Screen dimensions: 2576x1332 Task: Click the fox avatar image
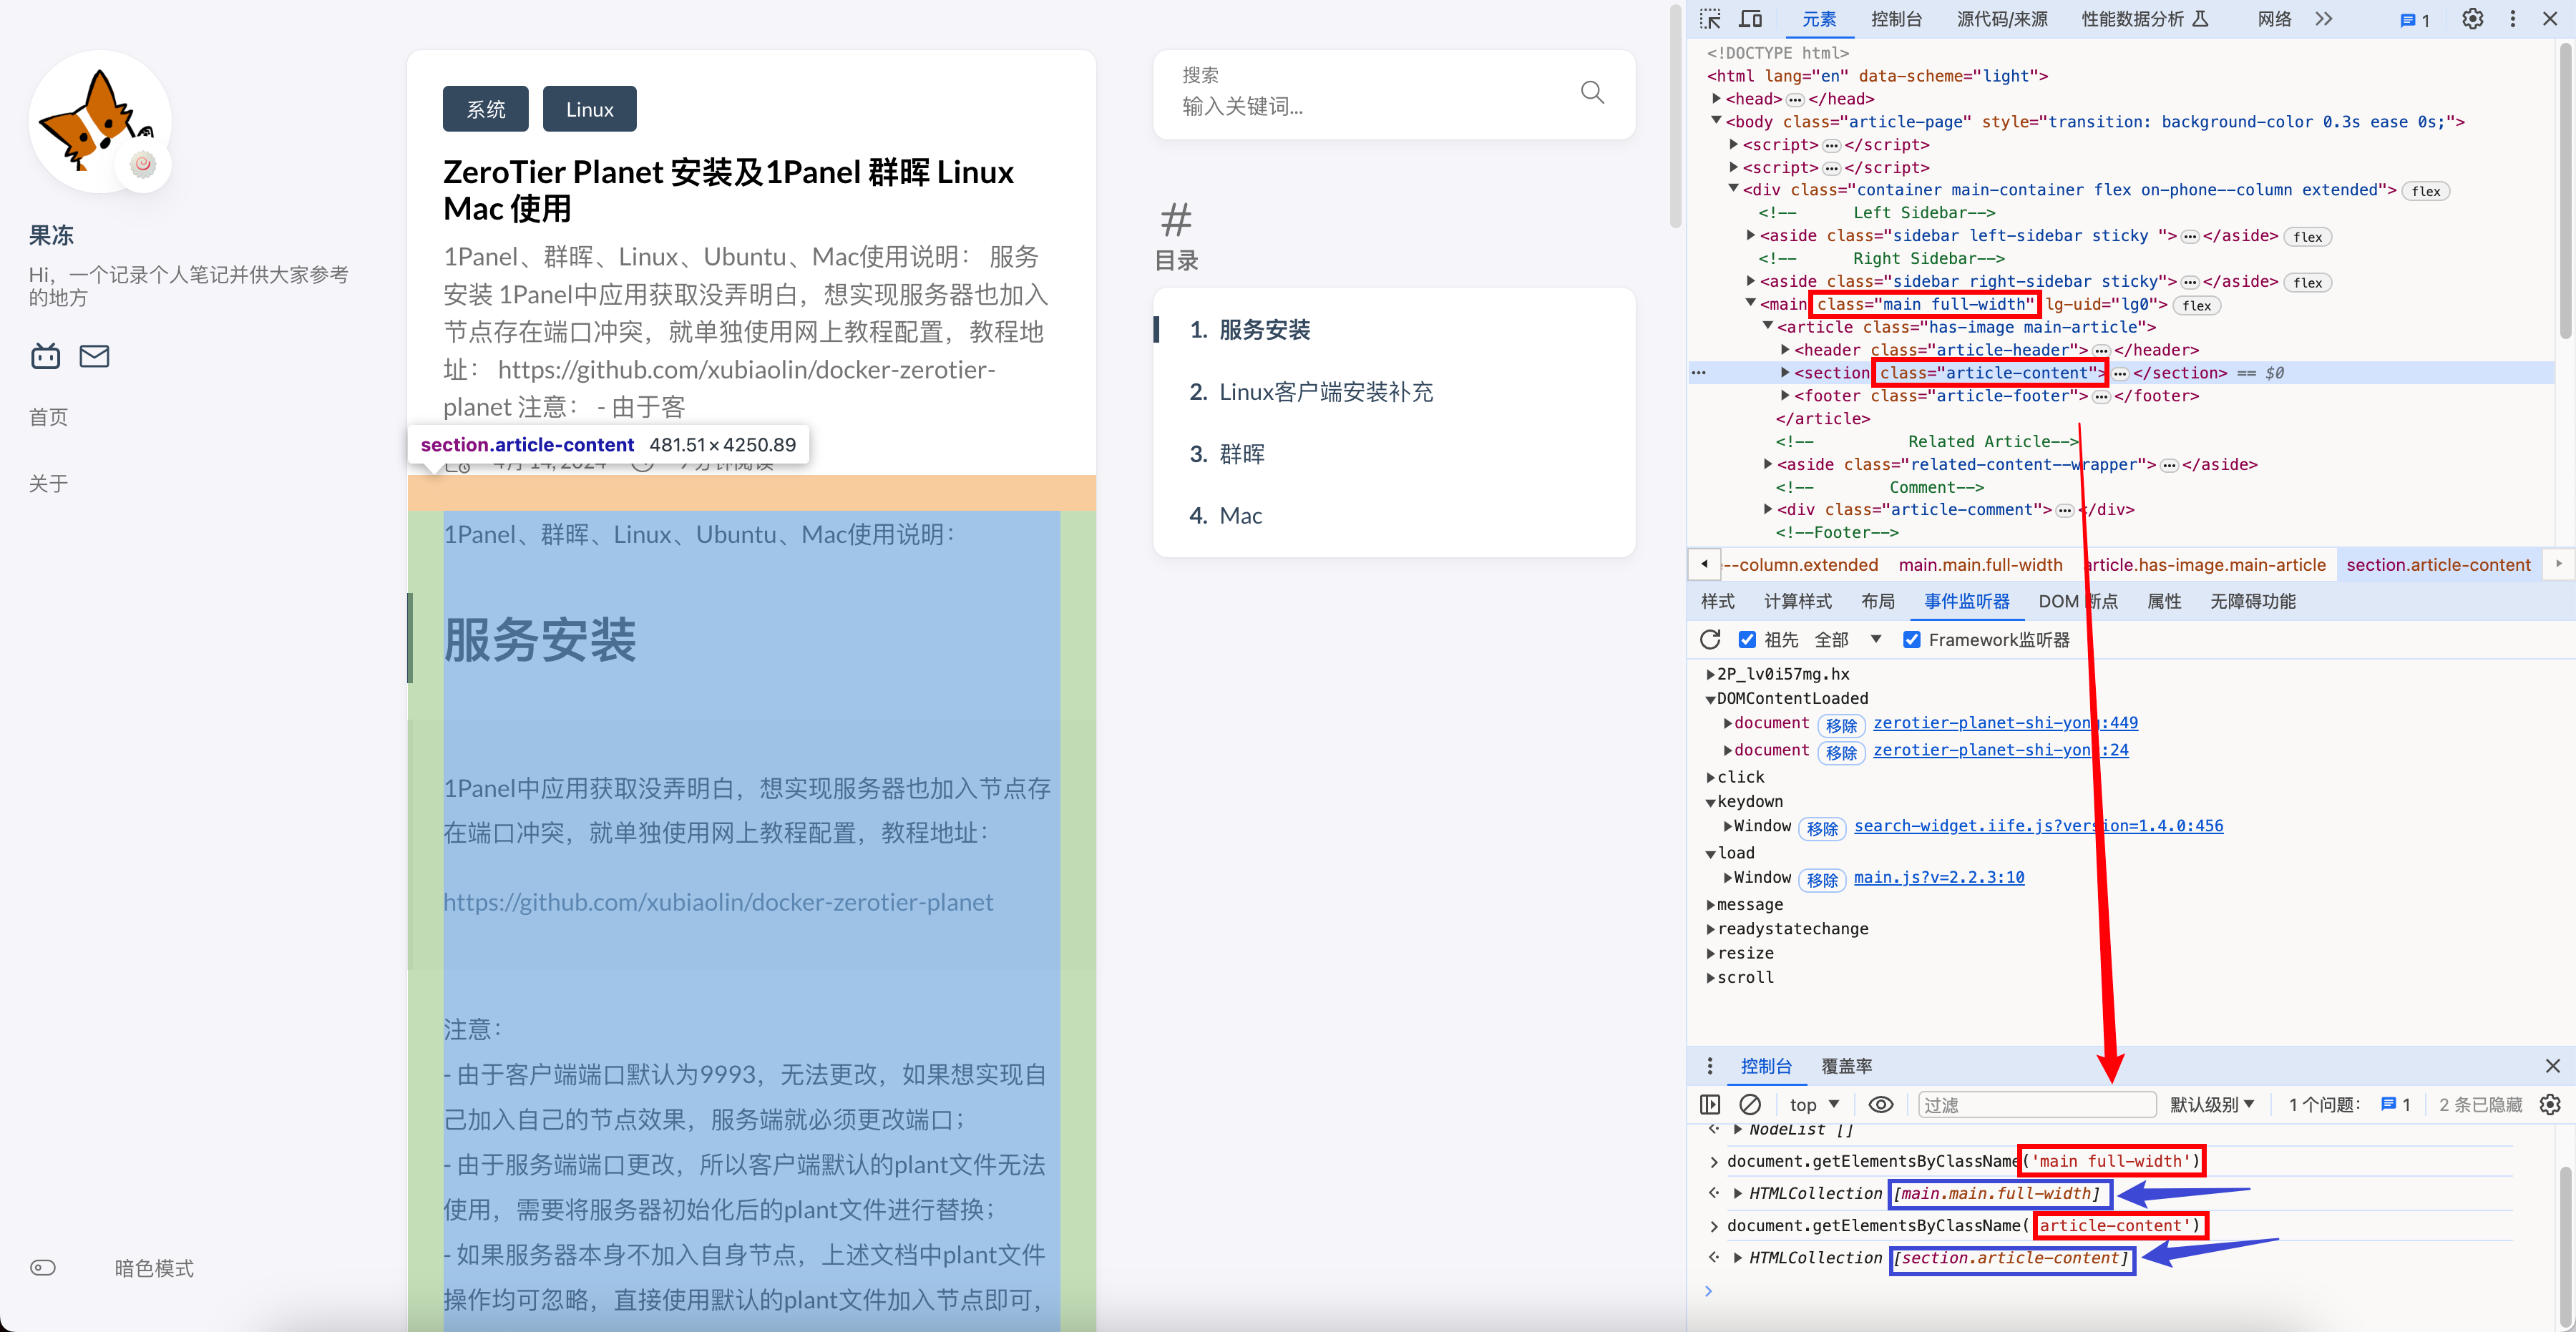(99, 121)
